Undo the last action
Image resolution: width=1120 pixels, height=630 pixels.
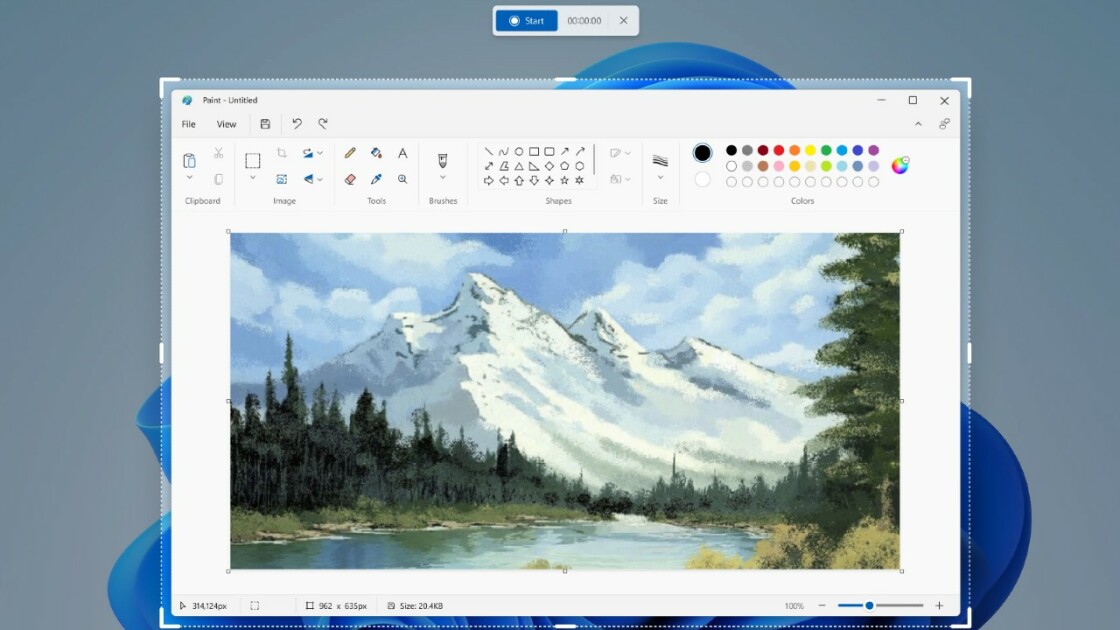[297, 124]
